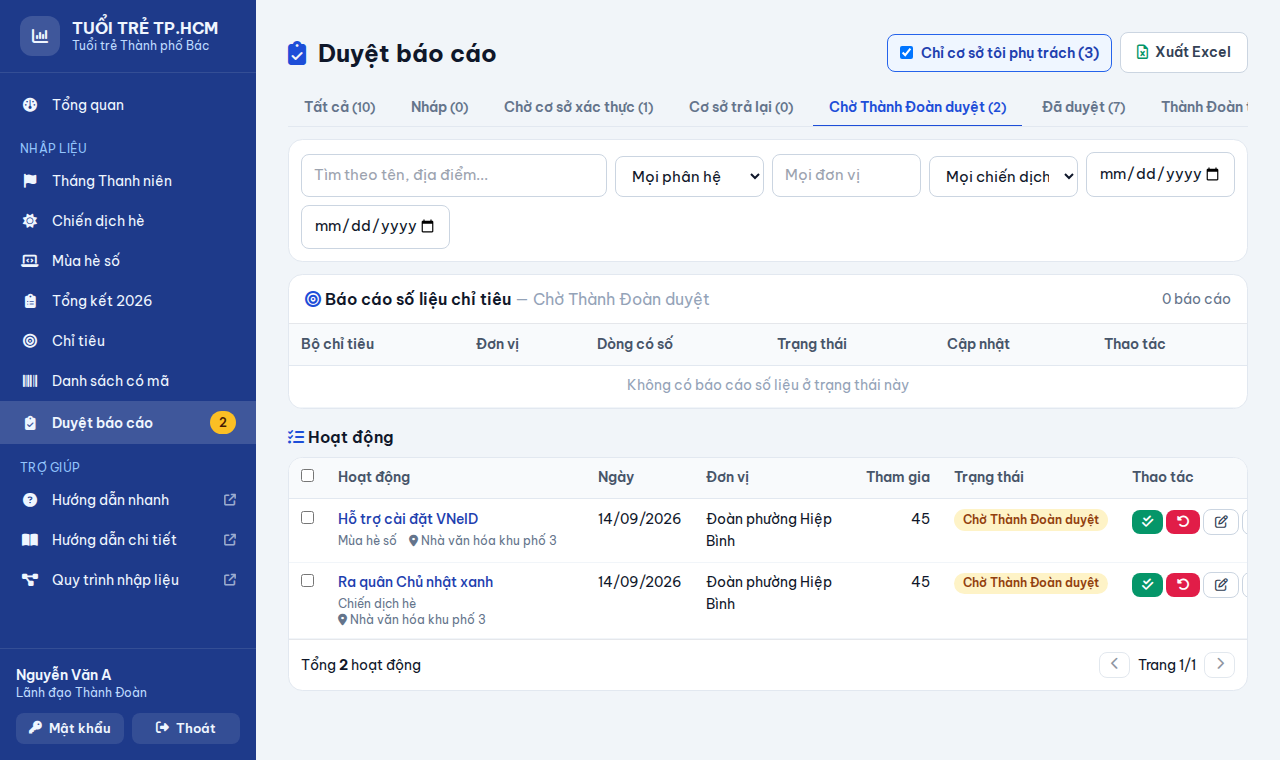The width and height of the screenshot is (1280, 760).
Task: Switch to Nháp (0) tab
Action: point(440,107)
